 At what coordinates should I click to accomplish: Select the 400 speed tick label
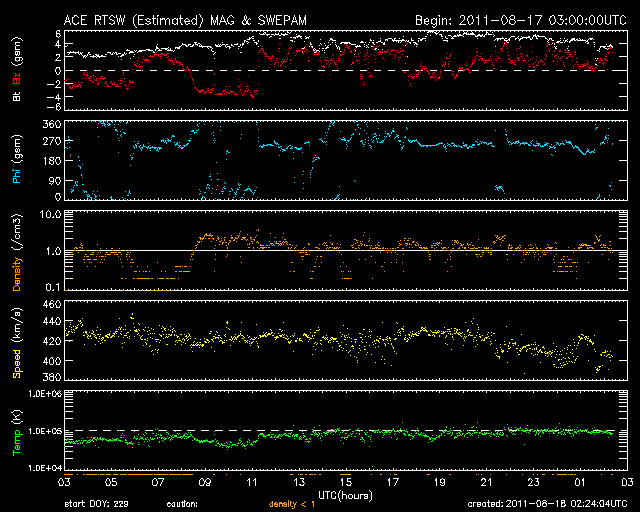tap(52, 361)
